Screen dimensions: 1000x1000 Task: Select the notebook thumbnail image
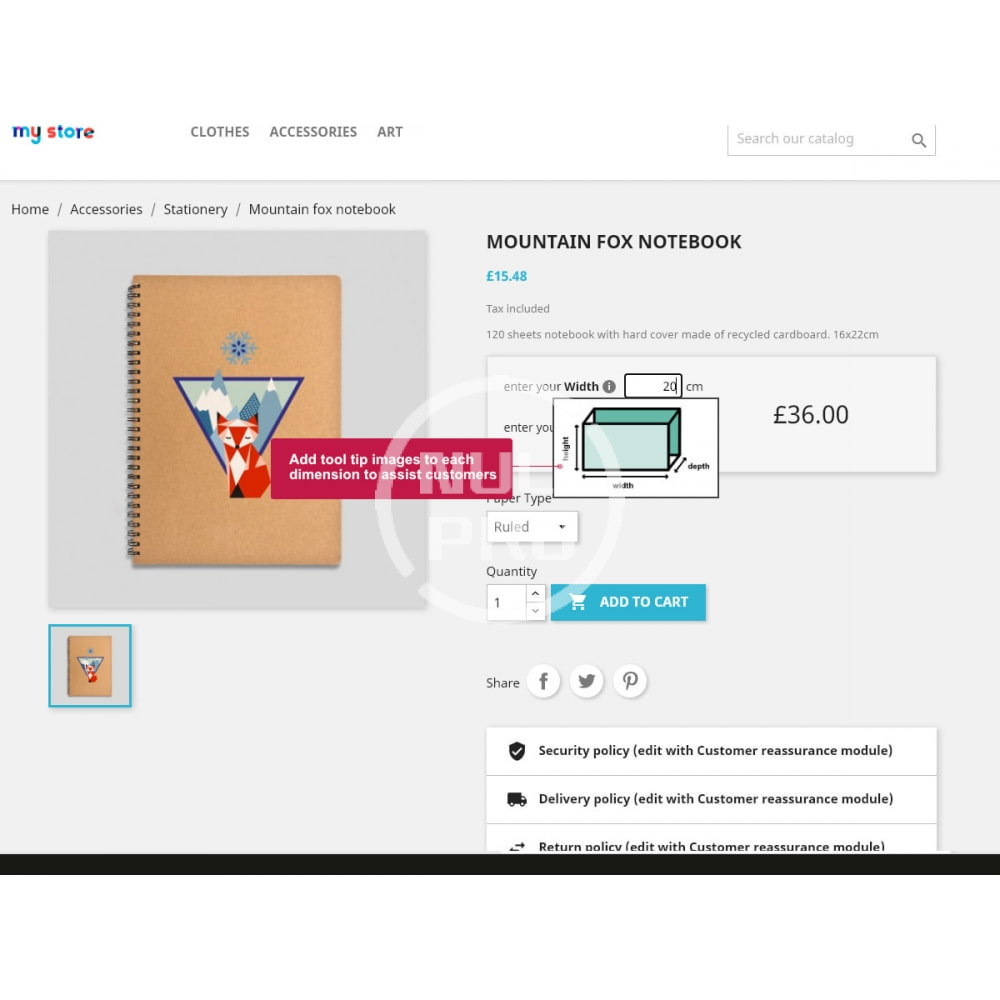(90, 666)
